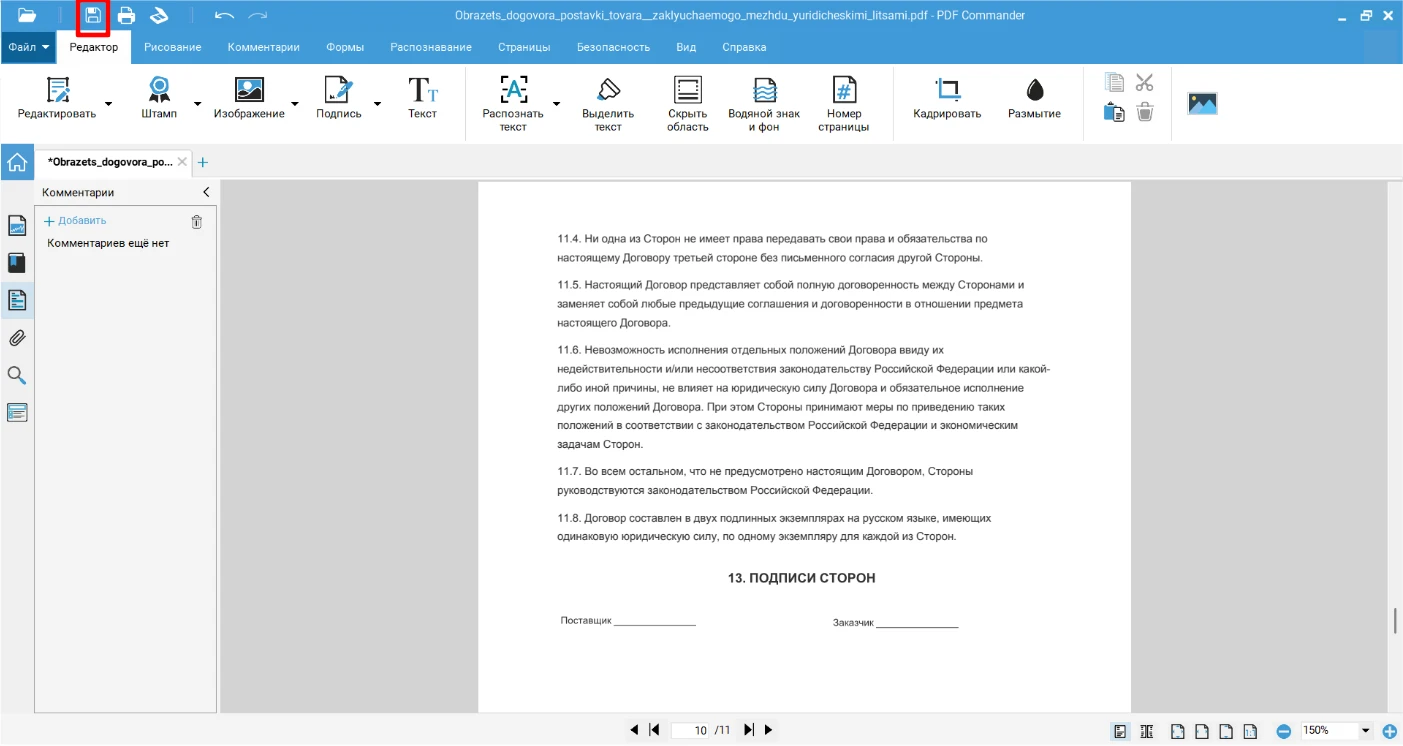
Task: Select the Crop (Кадрировать) tool
Action: pos(947,99)
